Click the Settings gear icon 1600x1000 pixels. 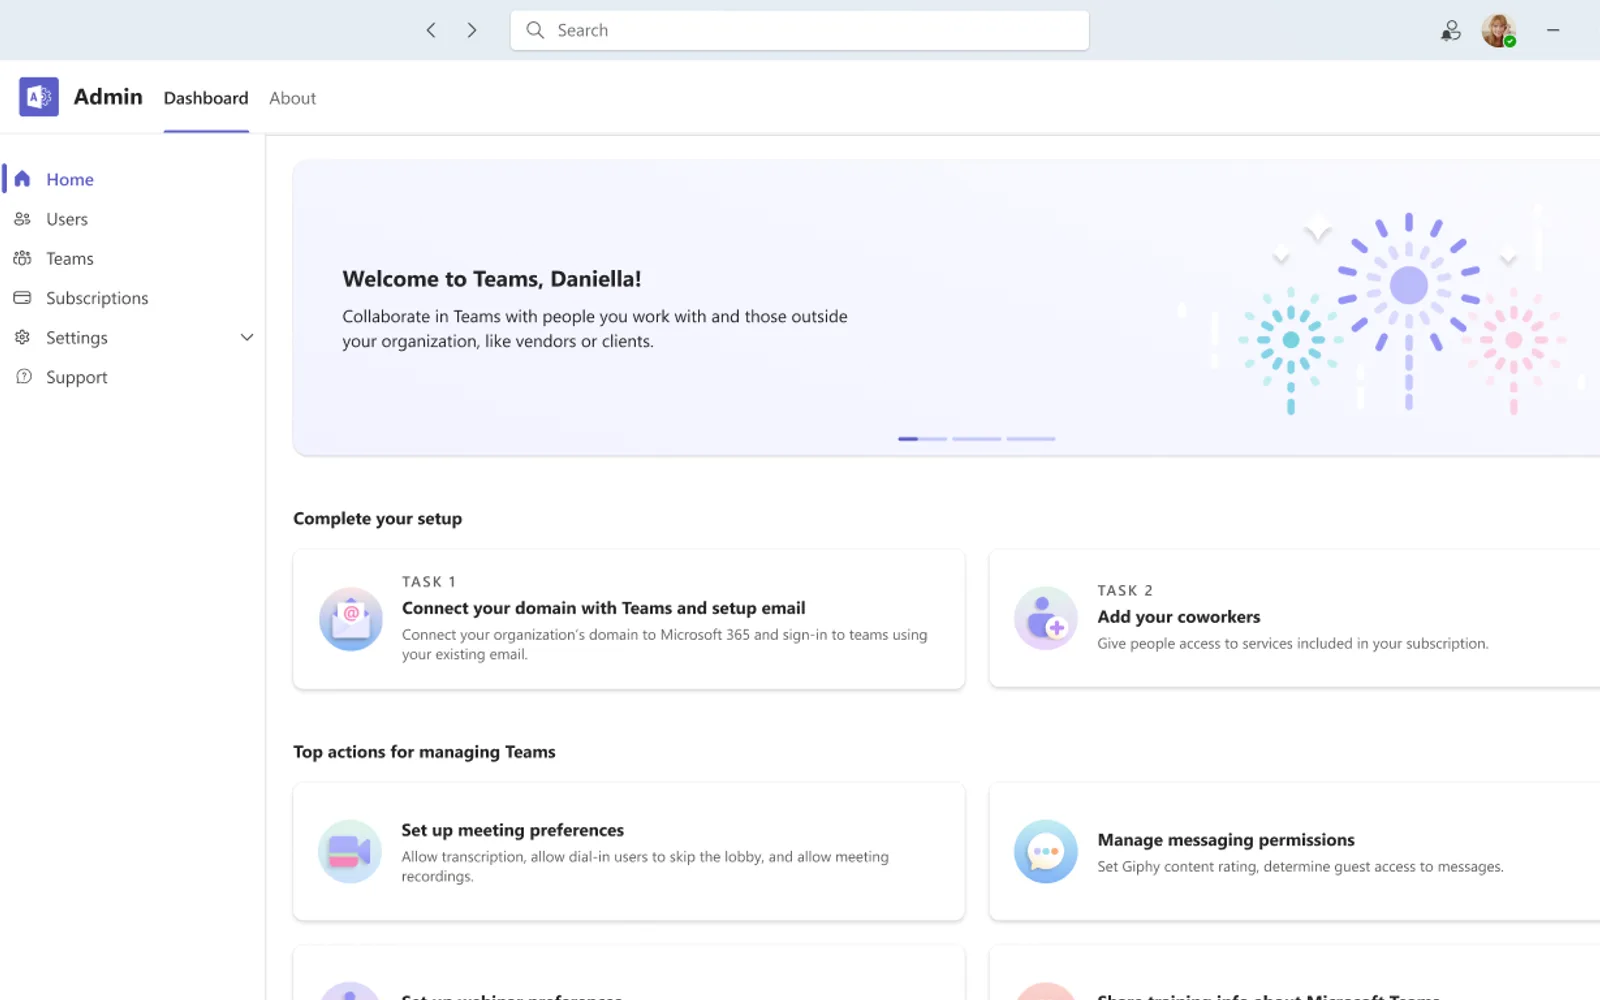(22, 337)
